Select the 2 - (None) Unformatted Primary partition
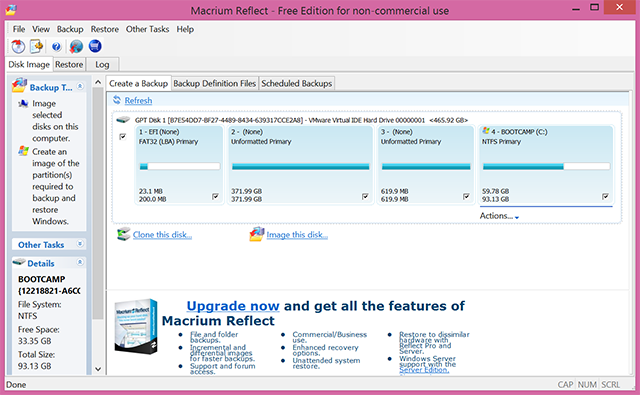Image resolution: width=640 pixels, height=395 pixels. [300, 165]
